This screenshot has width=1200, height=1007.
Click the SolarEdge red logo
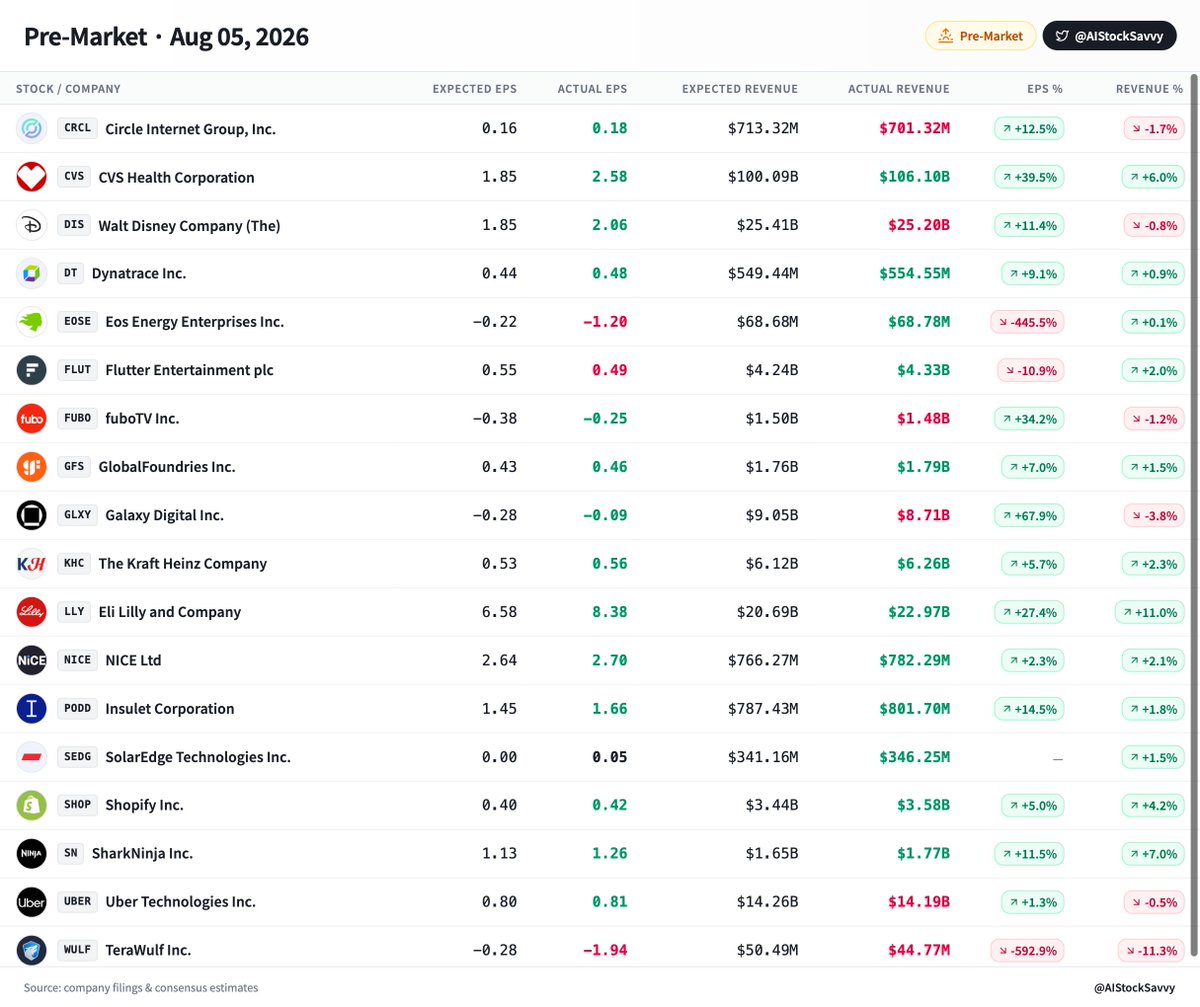[x=31, y=757]
